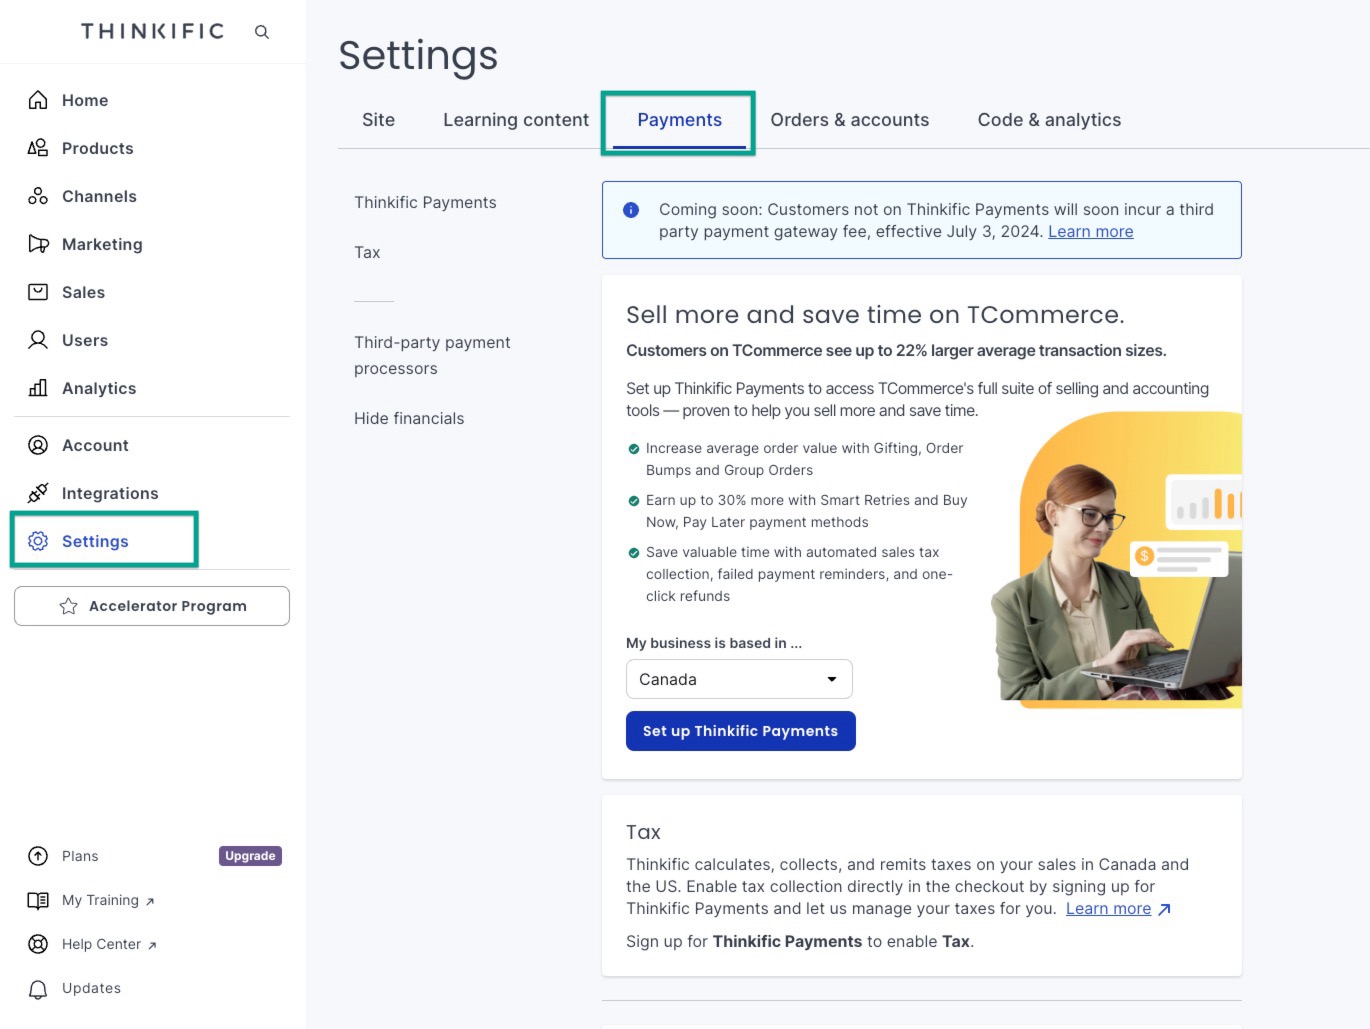Screen dimensions: 1370x1029
Task: Open business country dropdown showing Canada
Action: pyautogui.click(x=739, y=679)
